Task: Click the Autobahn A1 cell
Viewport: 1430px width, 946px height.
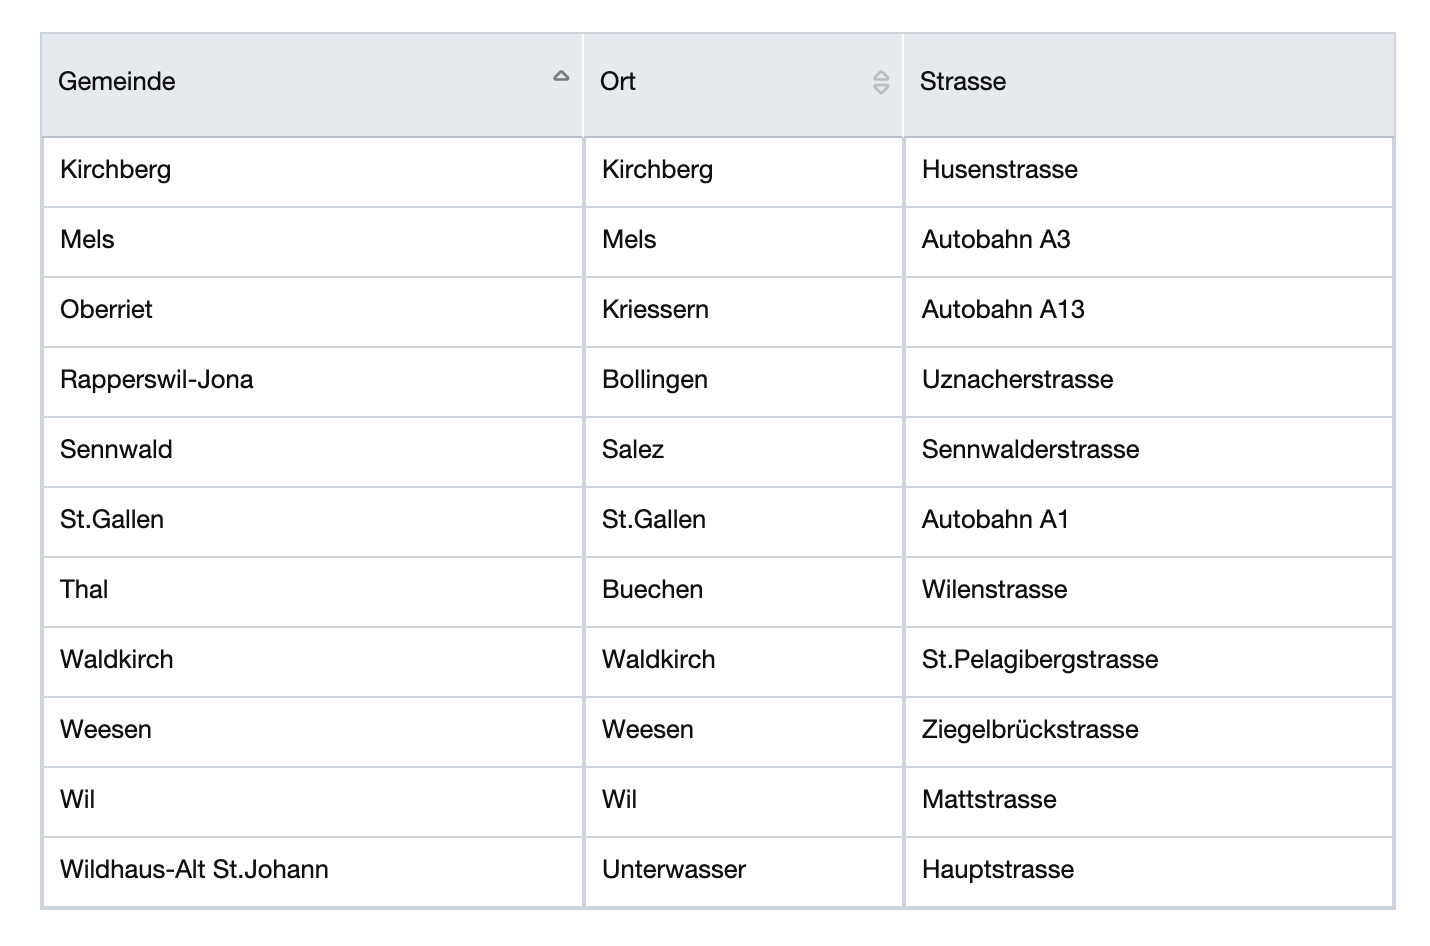Action: pyautogui.click(x=995, y=520)
